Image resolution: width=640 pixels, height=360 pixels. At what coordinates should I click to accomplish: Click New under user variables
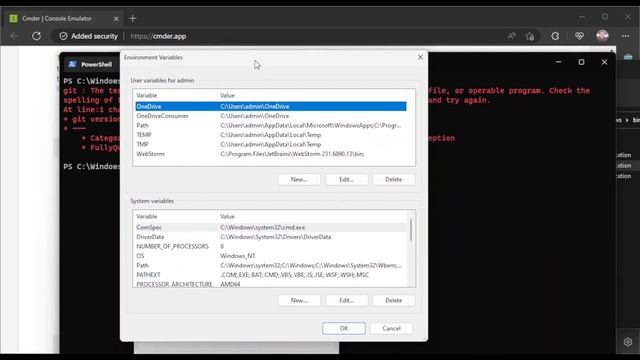click(299, 179)
